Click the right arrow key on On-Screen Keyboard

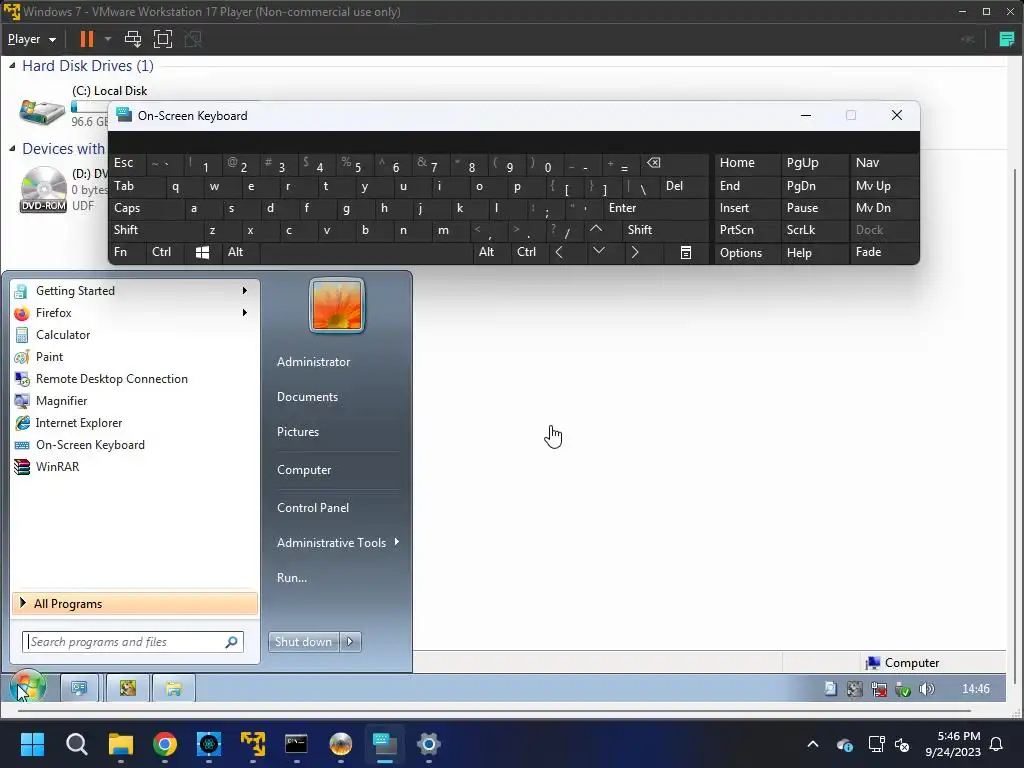[x=635, y=252]
